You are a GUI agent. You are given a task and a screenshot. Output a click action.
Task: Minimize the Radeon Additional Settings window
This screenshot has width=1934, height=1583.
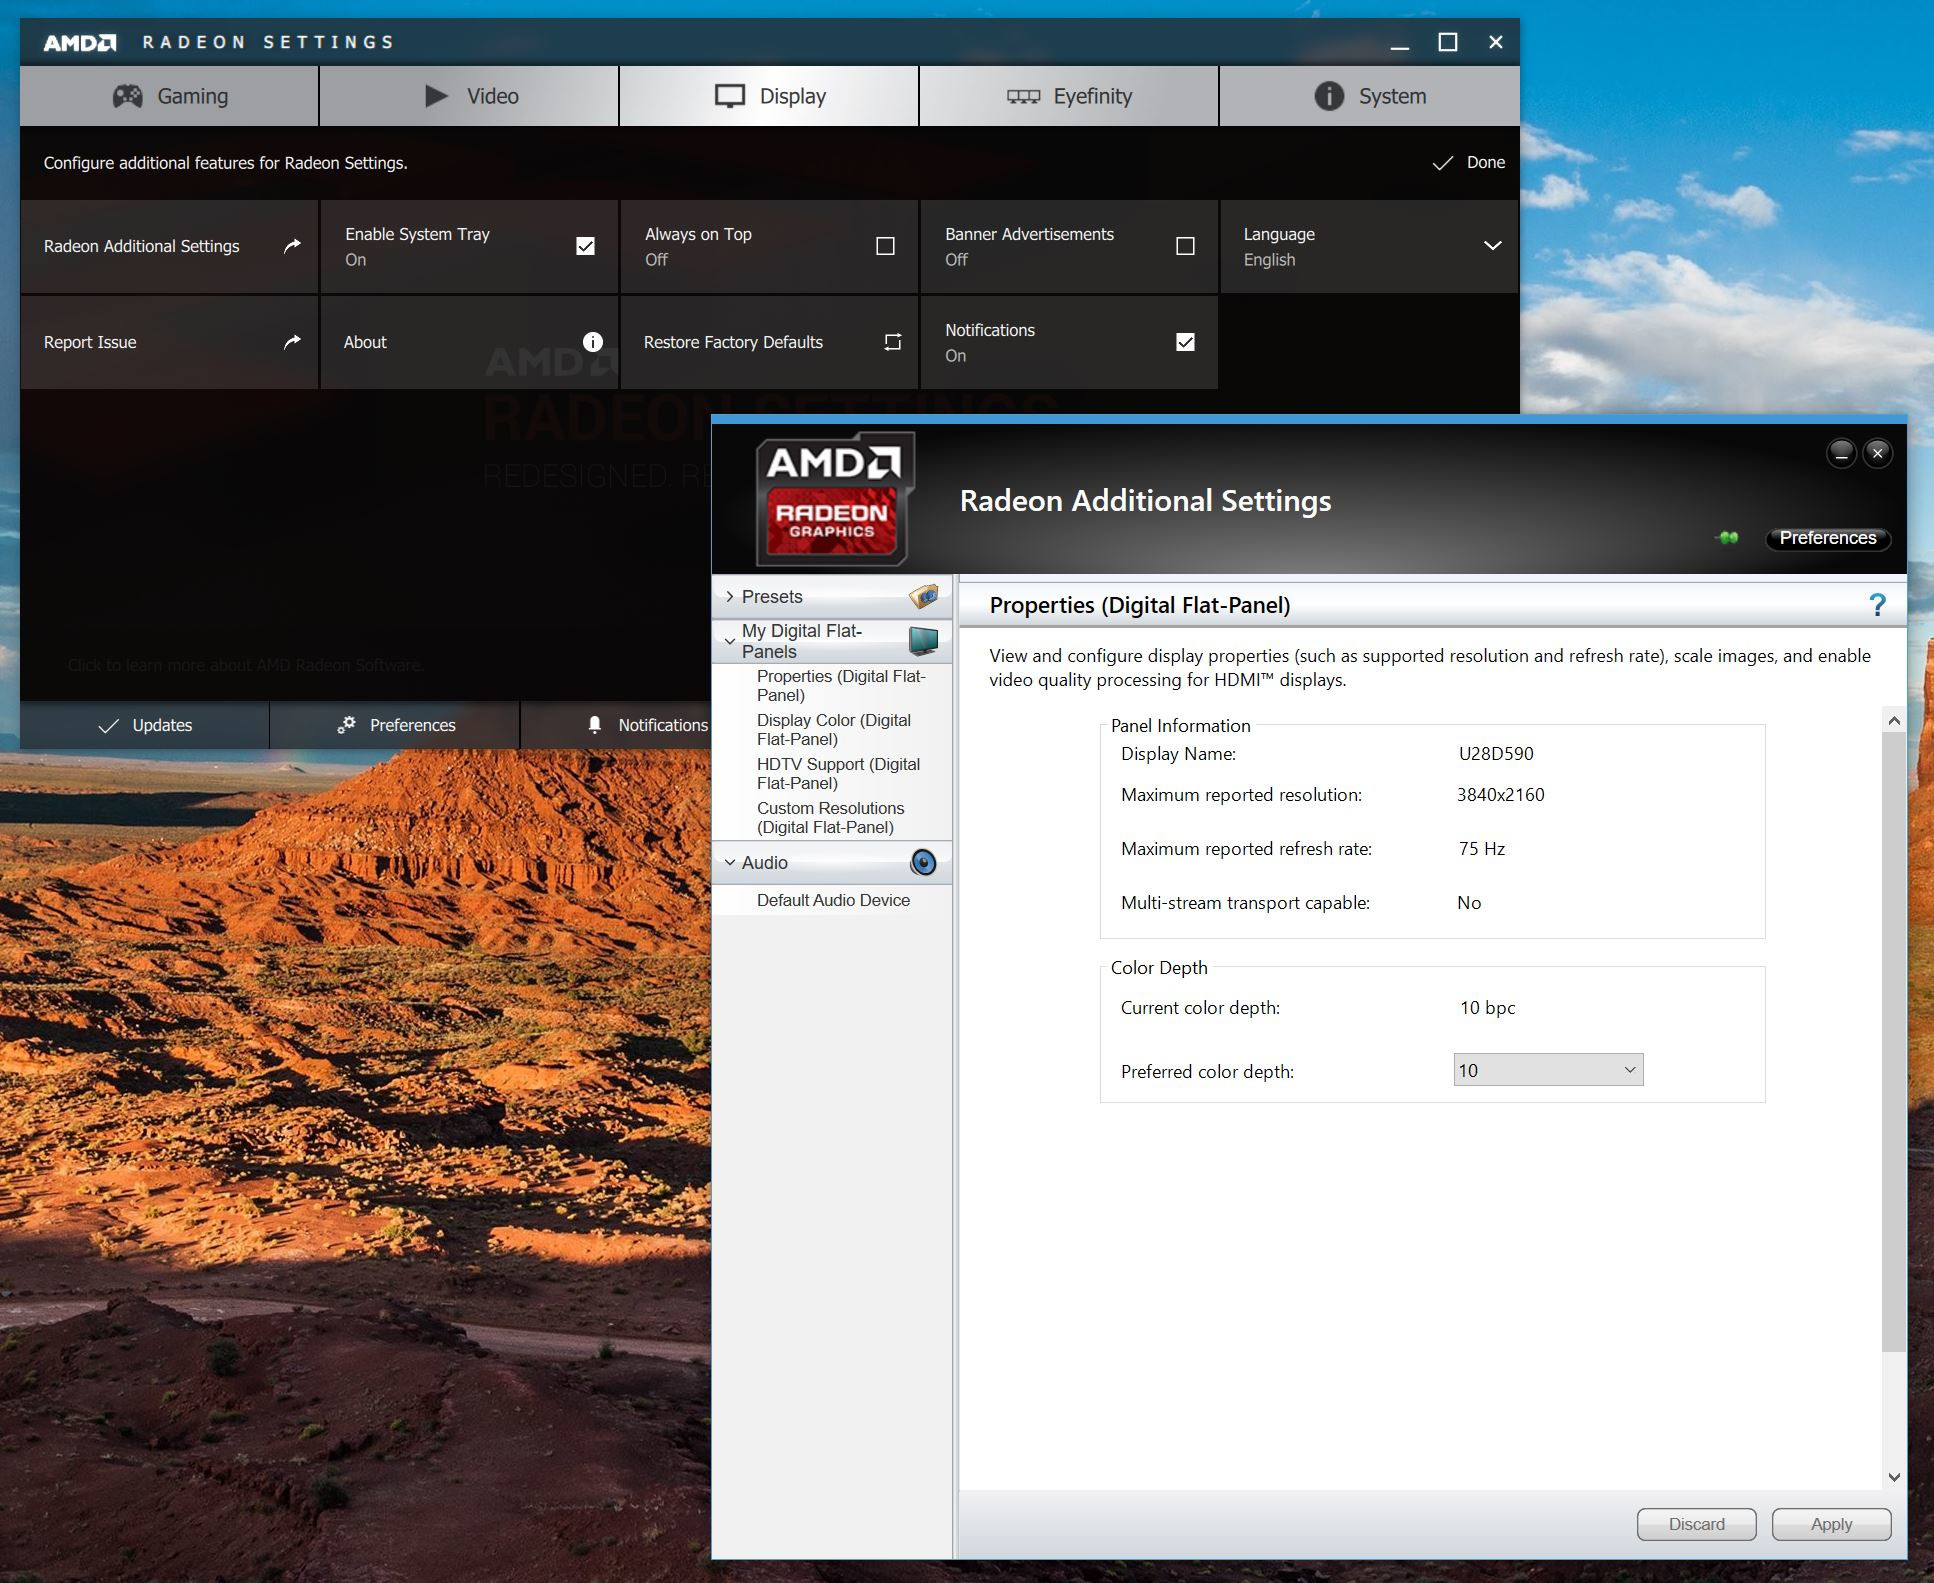(x=1841, y=454)
